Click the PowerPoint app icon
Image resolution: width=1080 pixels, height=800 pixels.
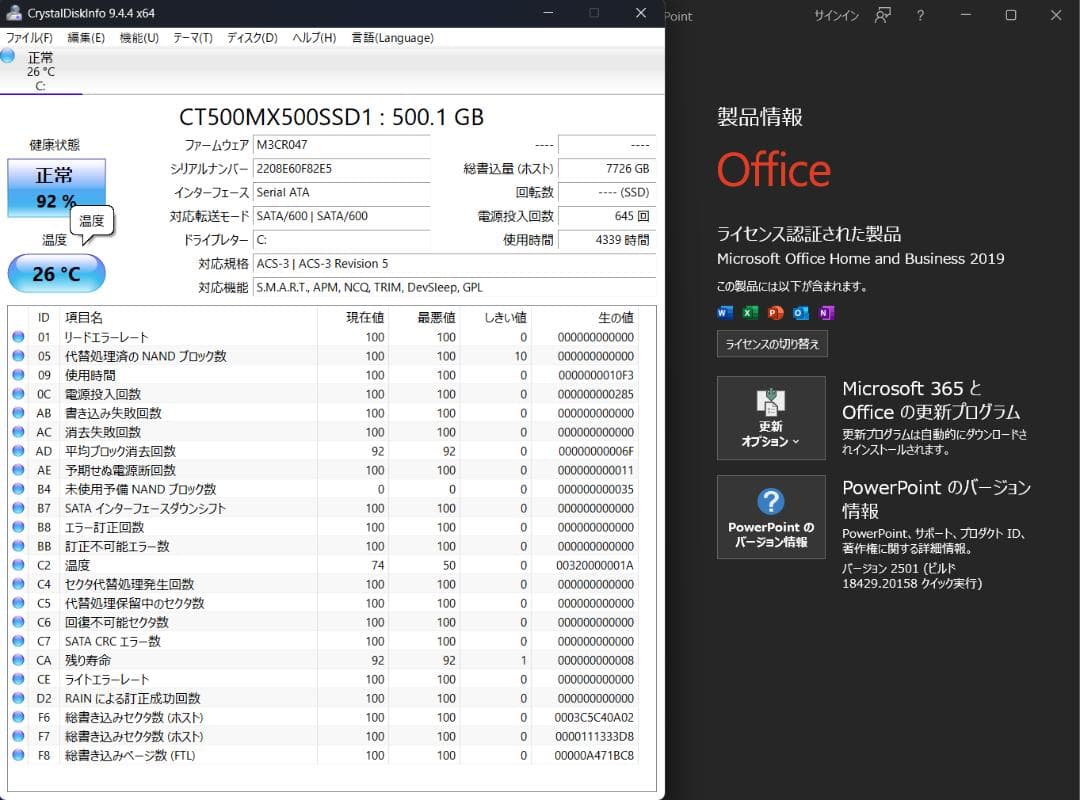(775, 313)
